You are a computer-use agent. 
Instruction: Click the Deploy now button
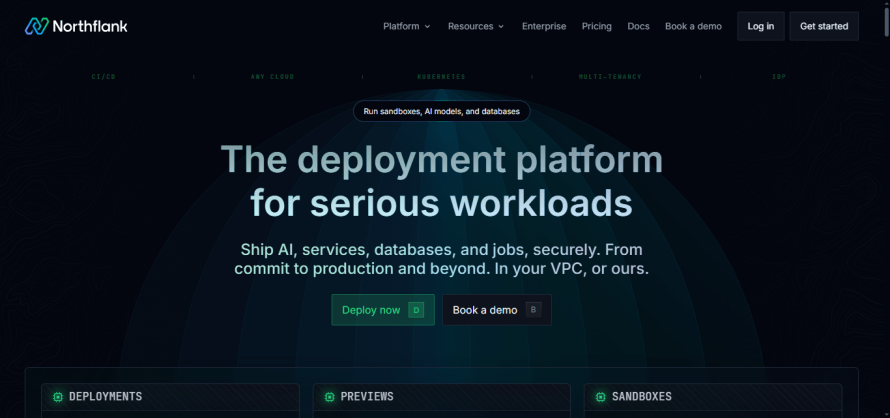click(383, 310)
